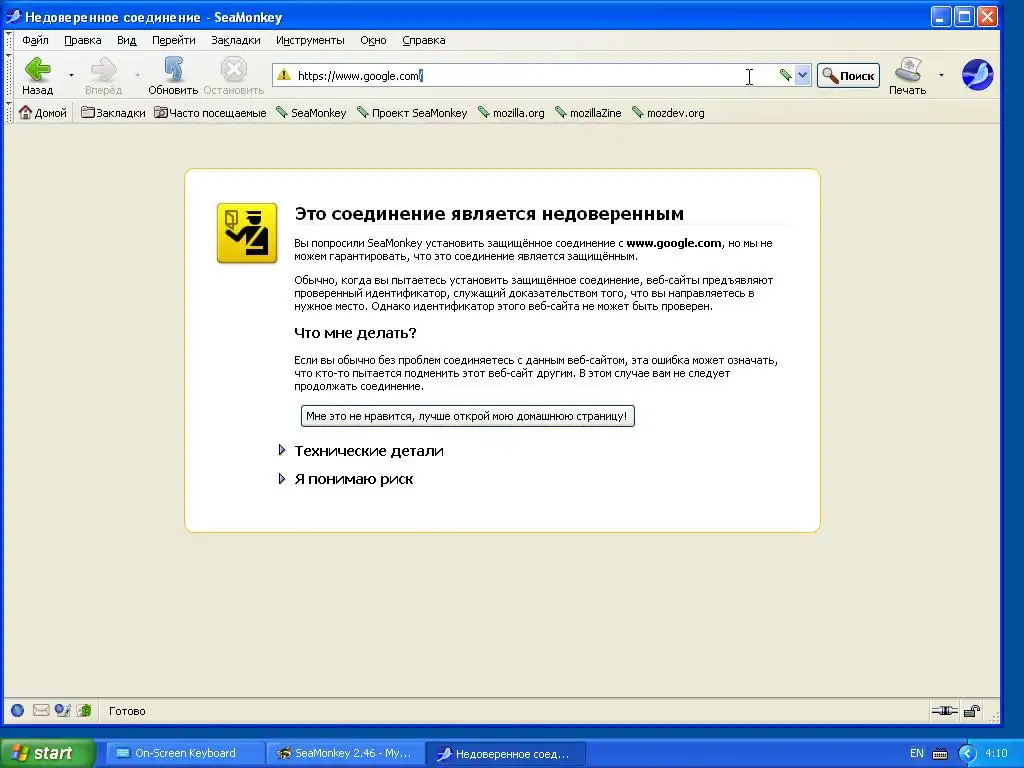This screenshot has height=768, width=1024.
Task: Switch to On-Screen Keyboard taskbar item
Action: click(185, 753)
